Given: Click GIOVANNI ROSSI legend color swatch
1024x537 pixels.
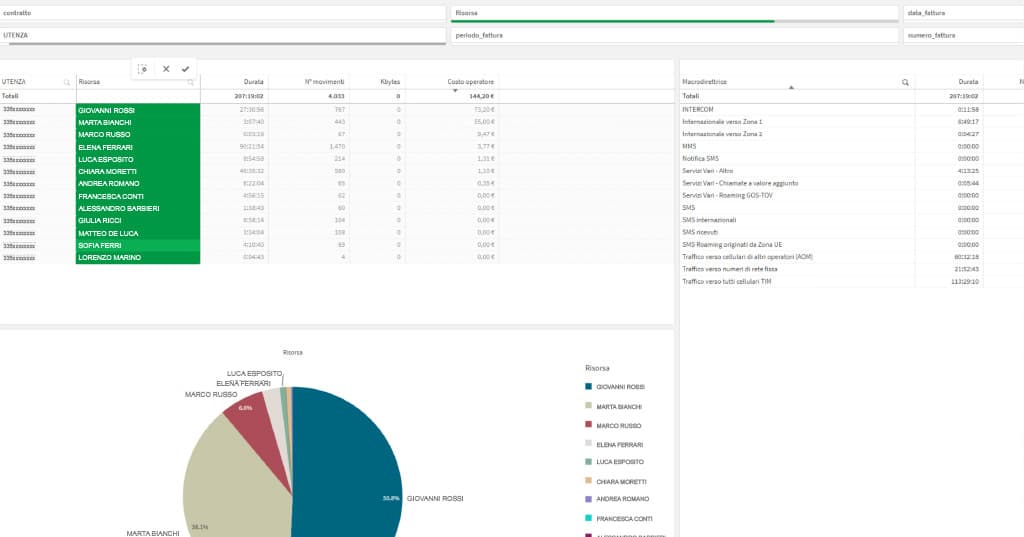Looking at the screenshot, I should (588, 387).
